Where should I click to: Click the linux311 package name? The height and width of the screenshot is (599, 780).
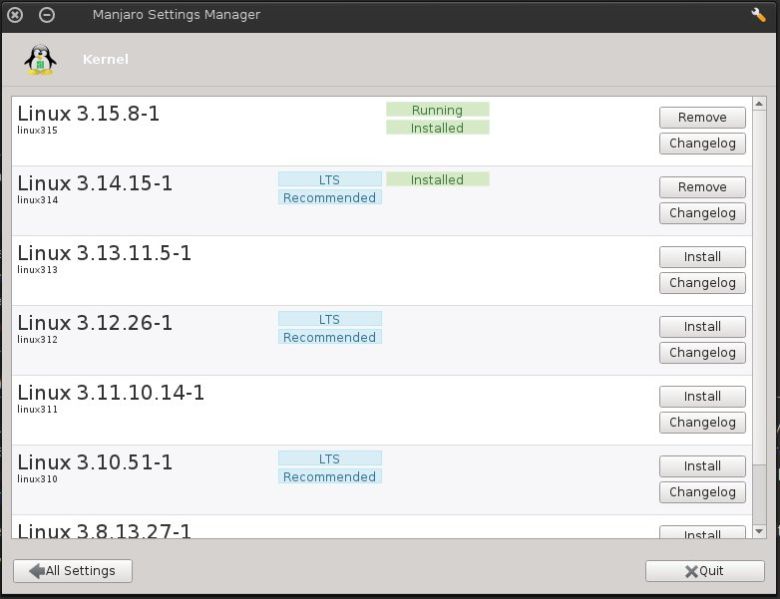[38, 409]
